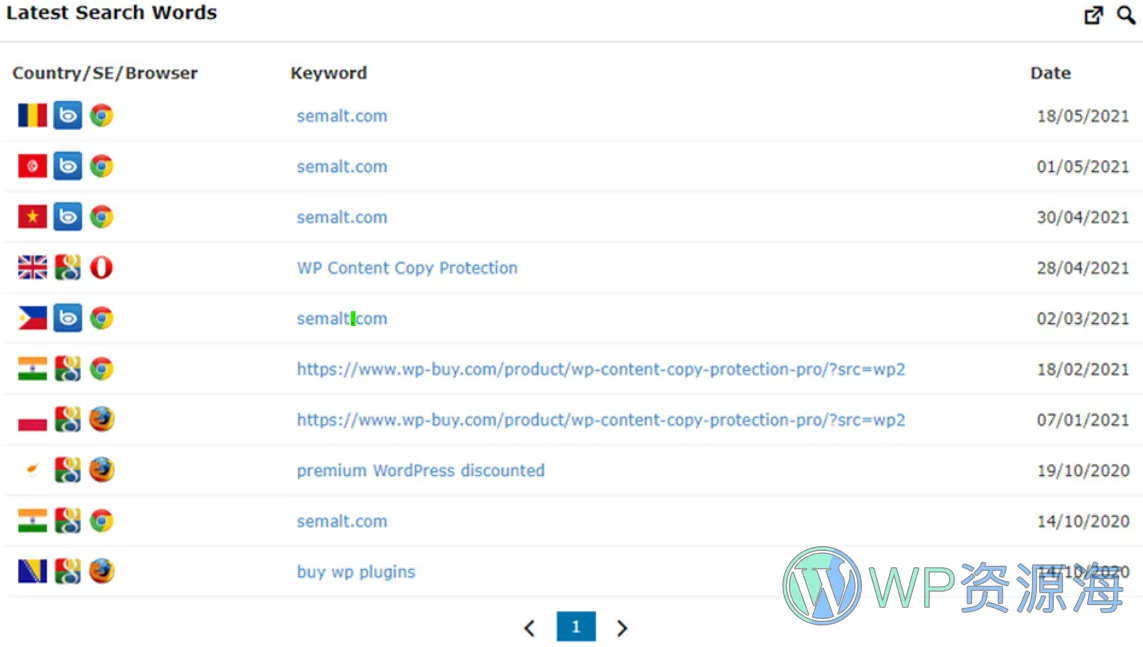Click Chrome icon in 30/04/2021 row
The width and height of the screenshot is (1143, 647).
point(102,216)
